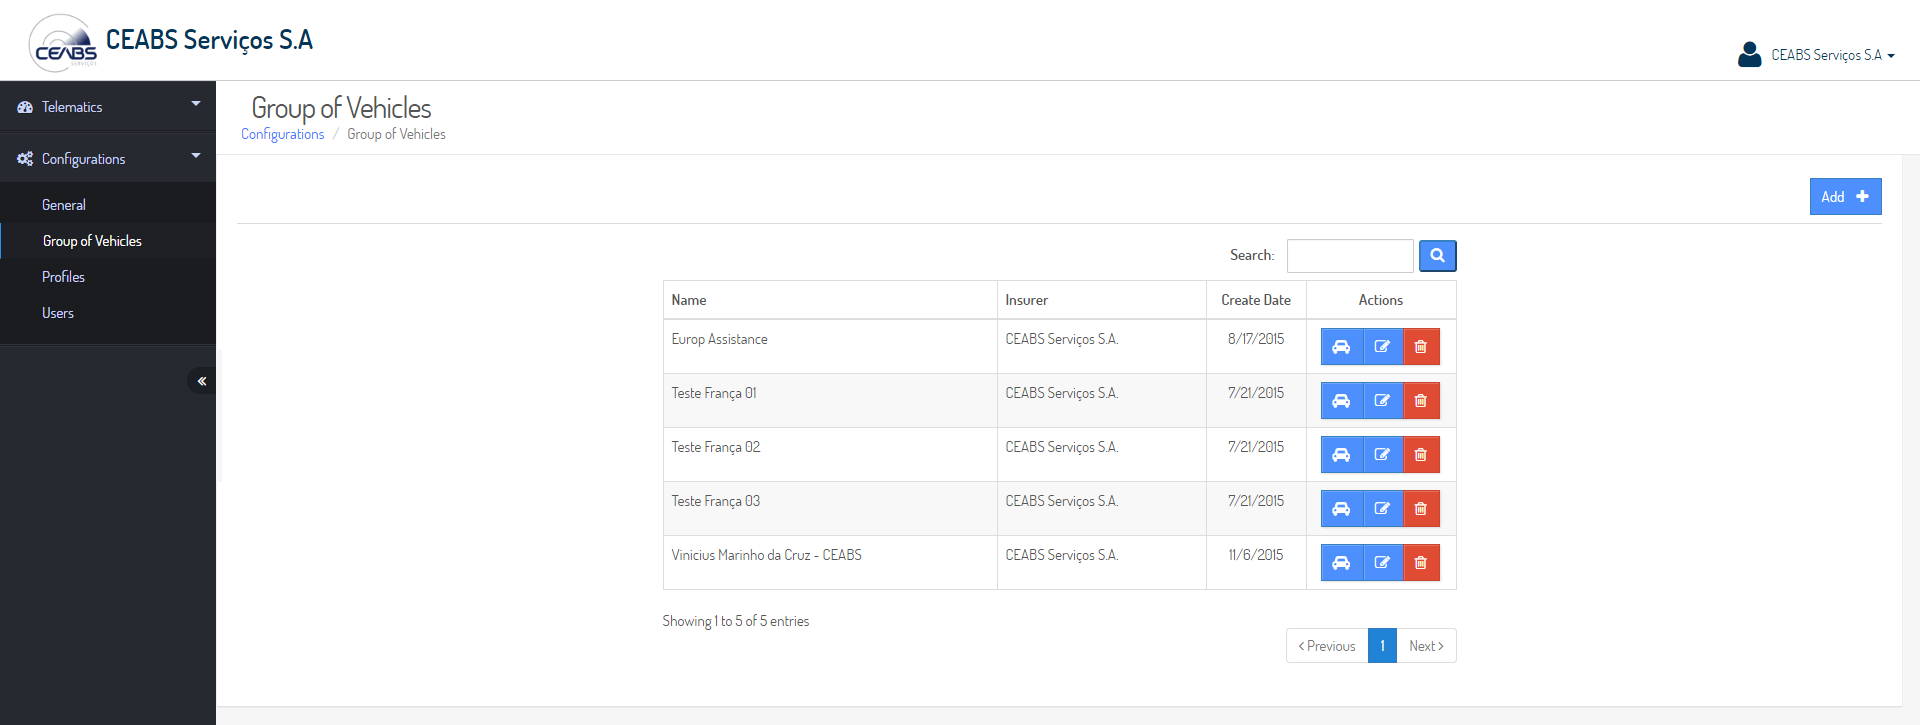The width and height of the screenshot is (1920, 725).
Task: Edit the Vinicius Marinho da Cruz group
Action: [x=1382, y=563]
